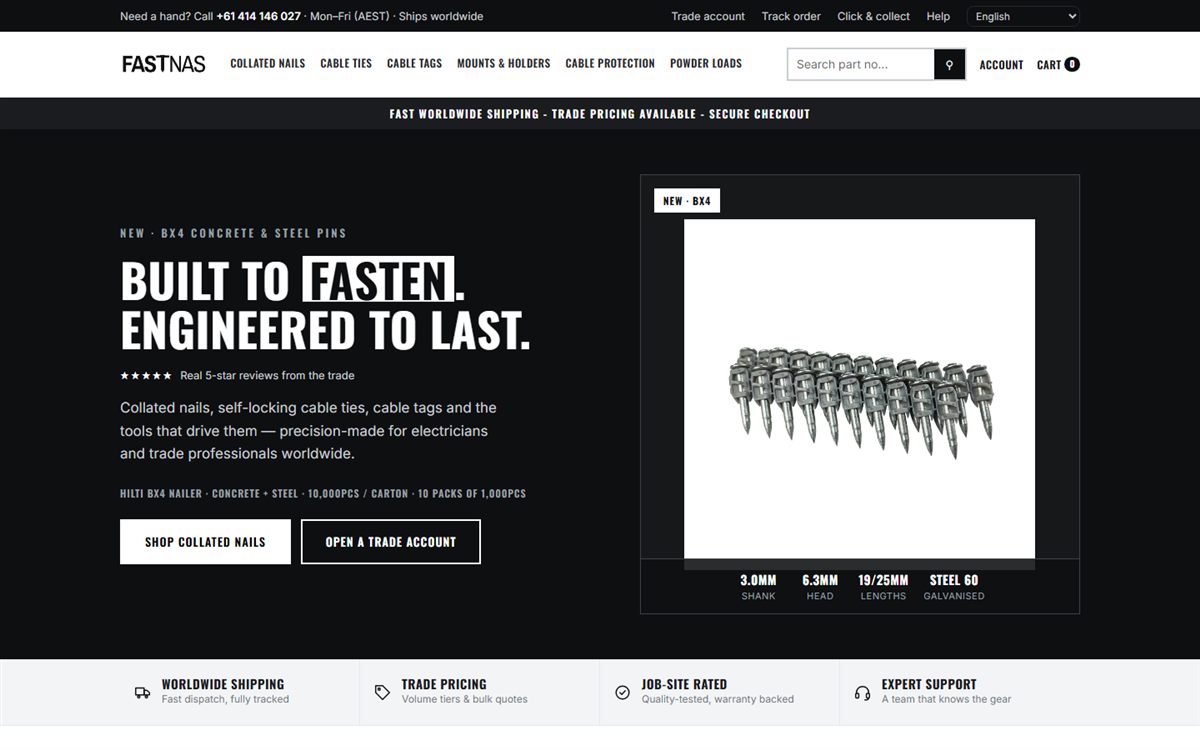This screenshot has height=750, width=1200.
Task: Click the Trade Pricing heading
Action: click(x=444, y=684)
